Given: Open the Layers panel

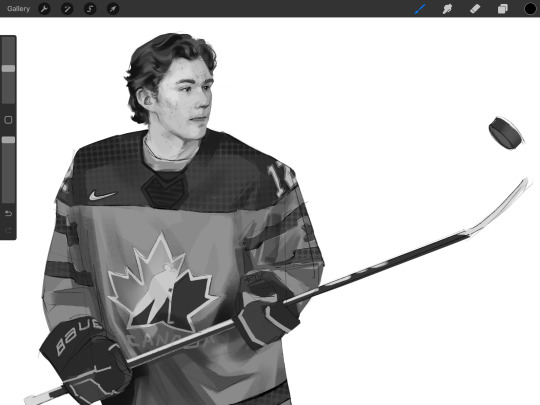Looking at the screenshot, I should coord(502,9).
